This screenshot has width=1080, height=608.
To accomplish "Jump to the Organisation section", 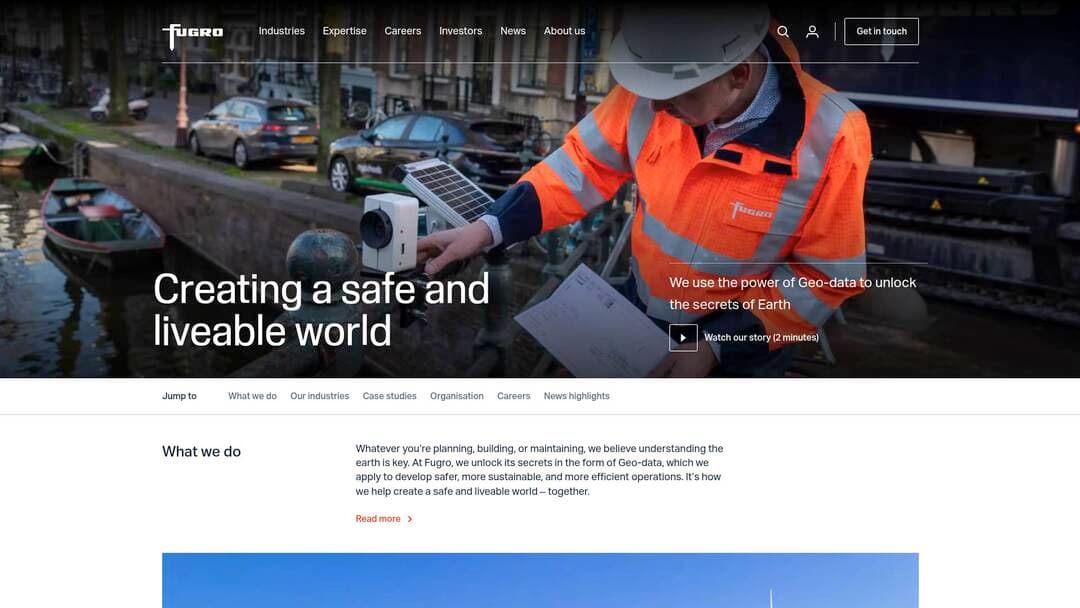I will click(456, 395).
